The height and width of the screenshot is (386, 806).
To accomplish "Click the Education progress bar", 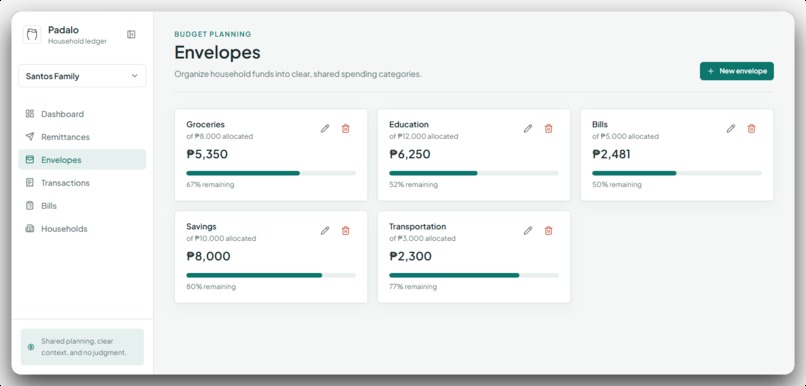I will pos(474,173).
